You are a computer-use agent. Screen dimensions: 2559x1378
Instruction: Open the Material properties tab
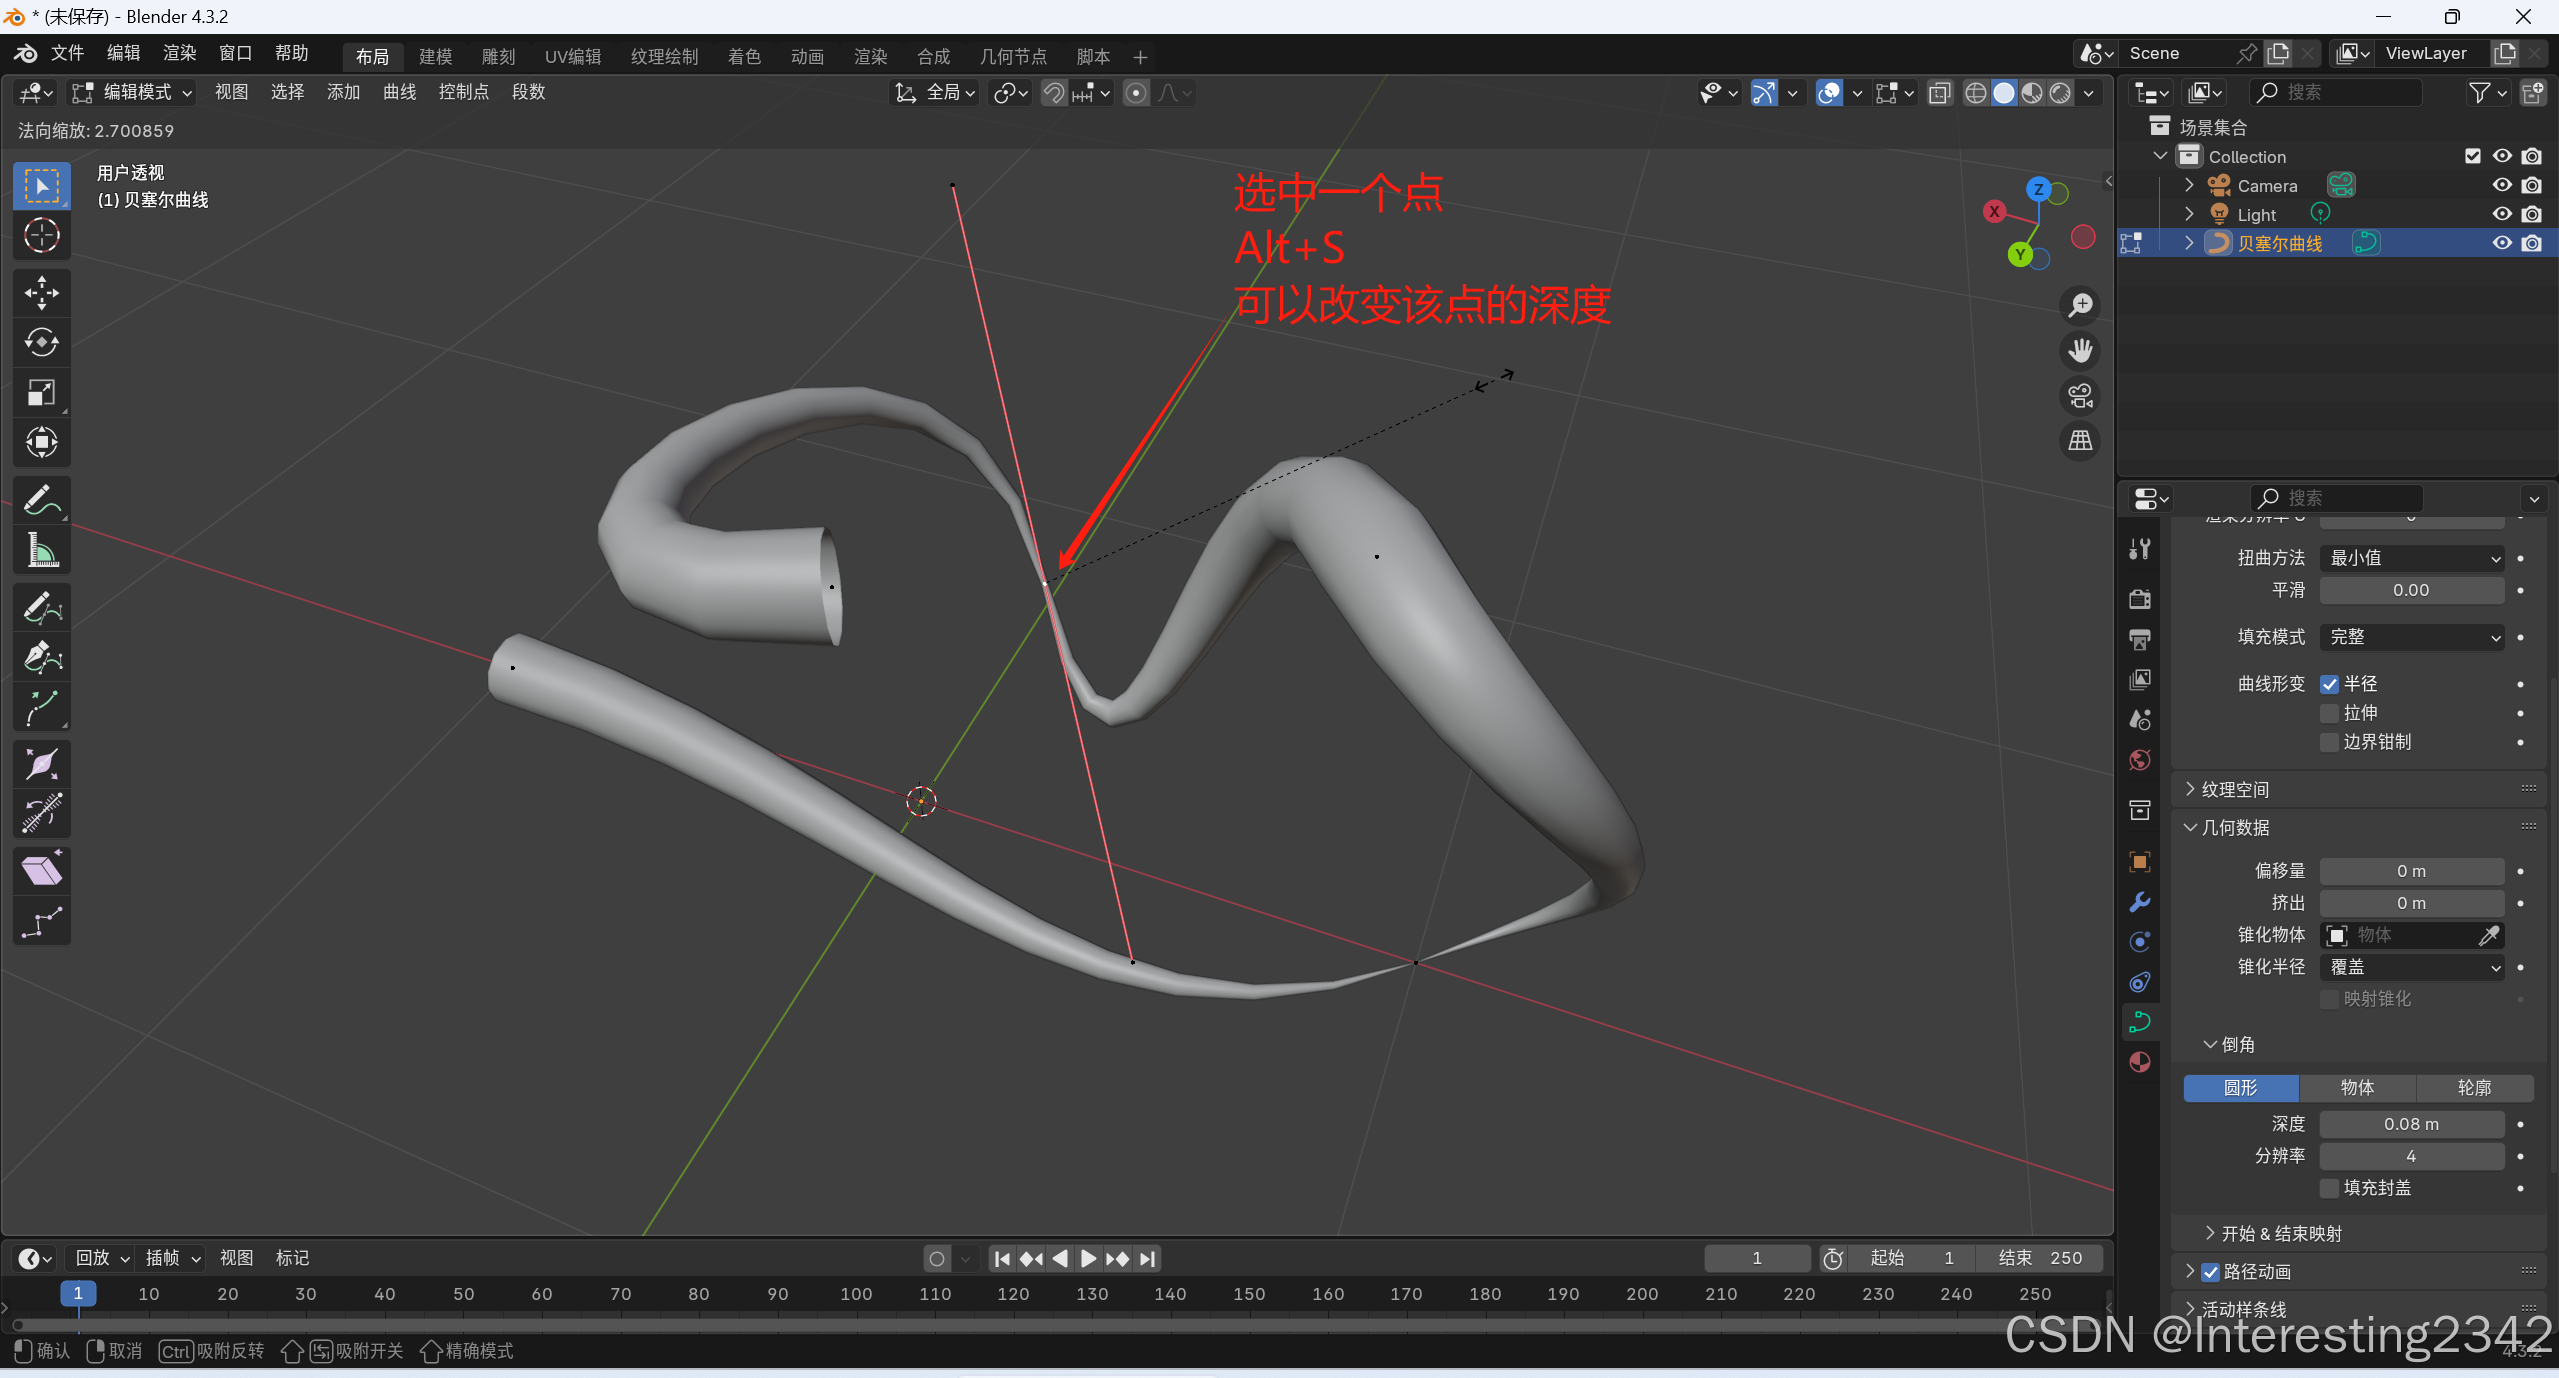click(2140, 1062)
